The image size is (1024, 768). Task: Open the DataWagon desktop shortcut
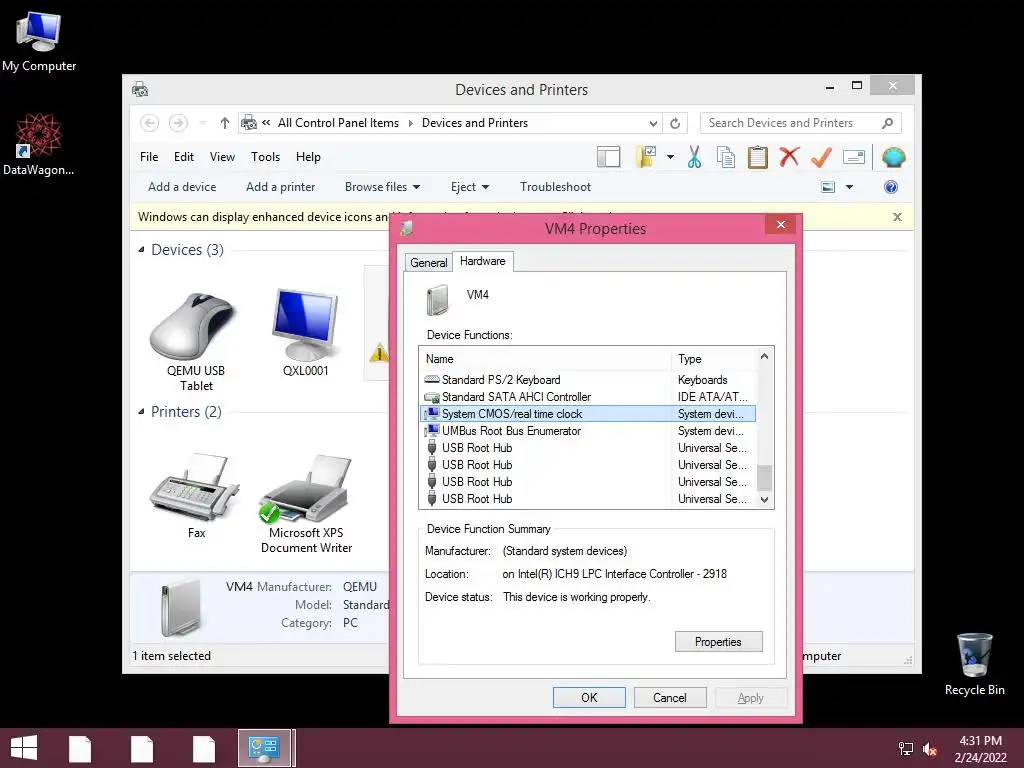(39, 144)
